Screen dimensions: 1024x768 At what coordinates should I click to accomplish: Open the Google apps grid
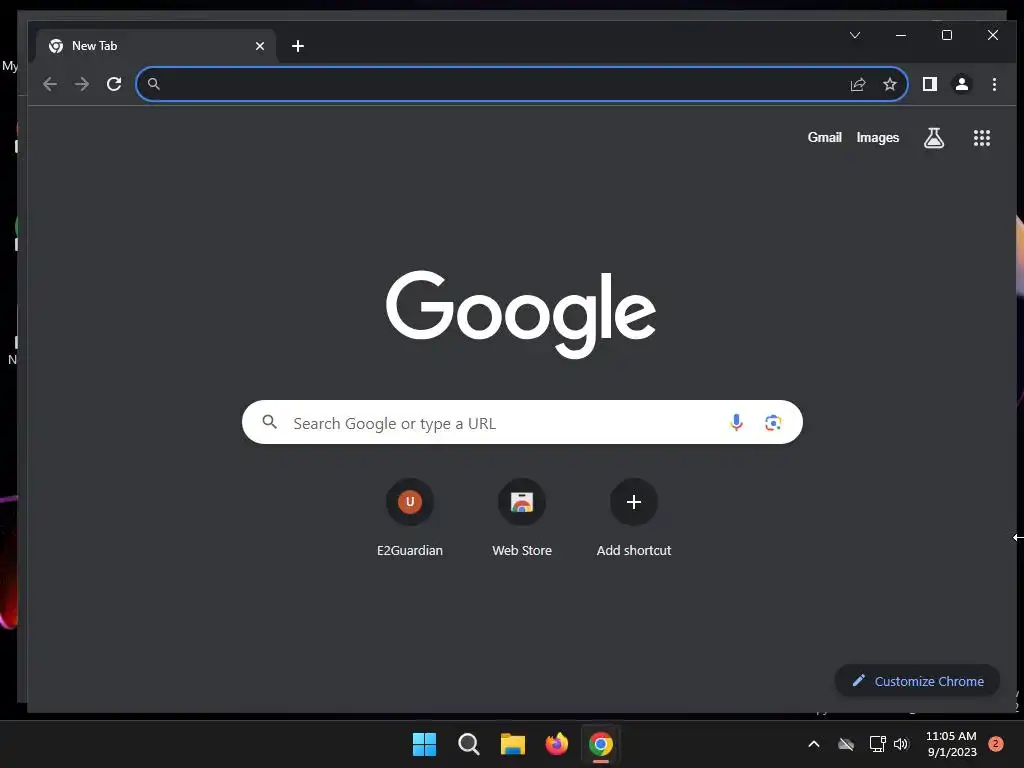click(982, 138)
